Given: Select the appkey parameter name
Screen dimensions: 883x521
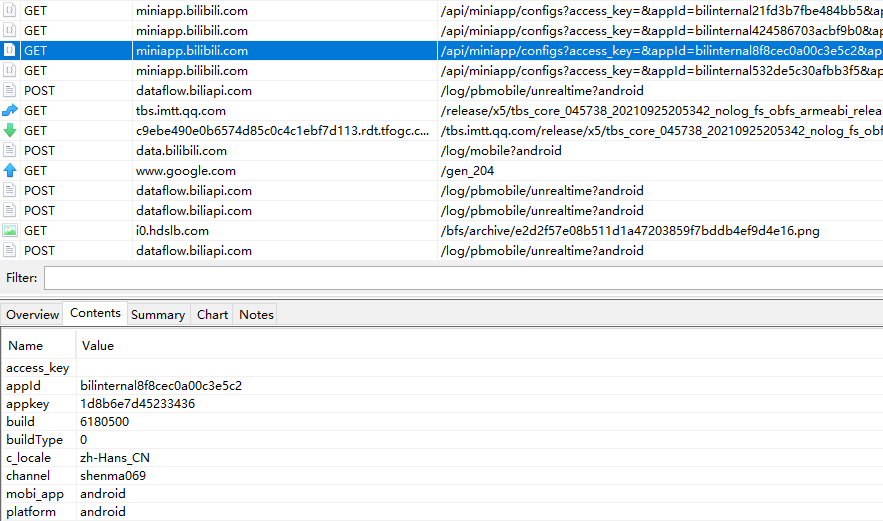Looking at the screenshot, I should point(28,404).
